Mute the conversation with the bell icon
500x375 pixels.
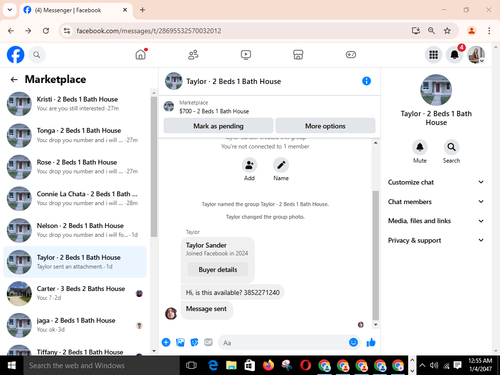pos(420,147)
